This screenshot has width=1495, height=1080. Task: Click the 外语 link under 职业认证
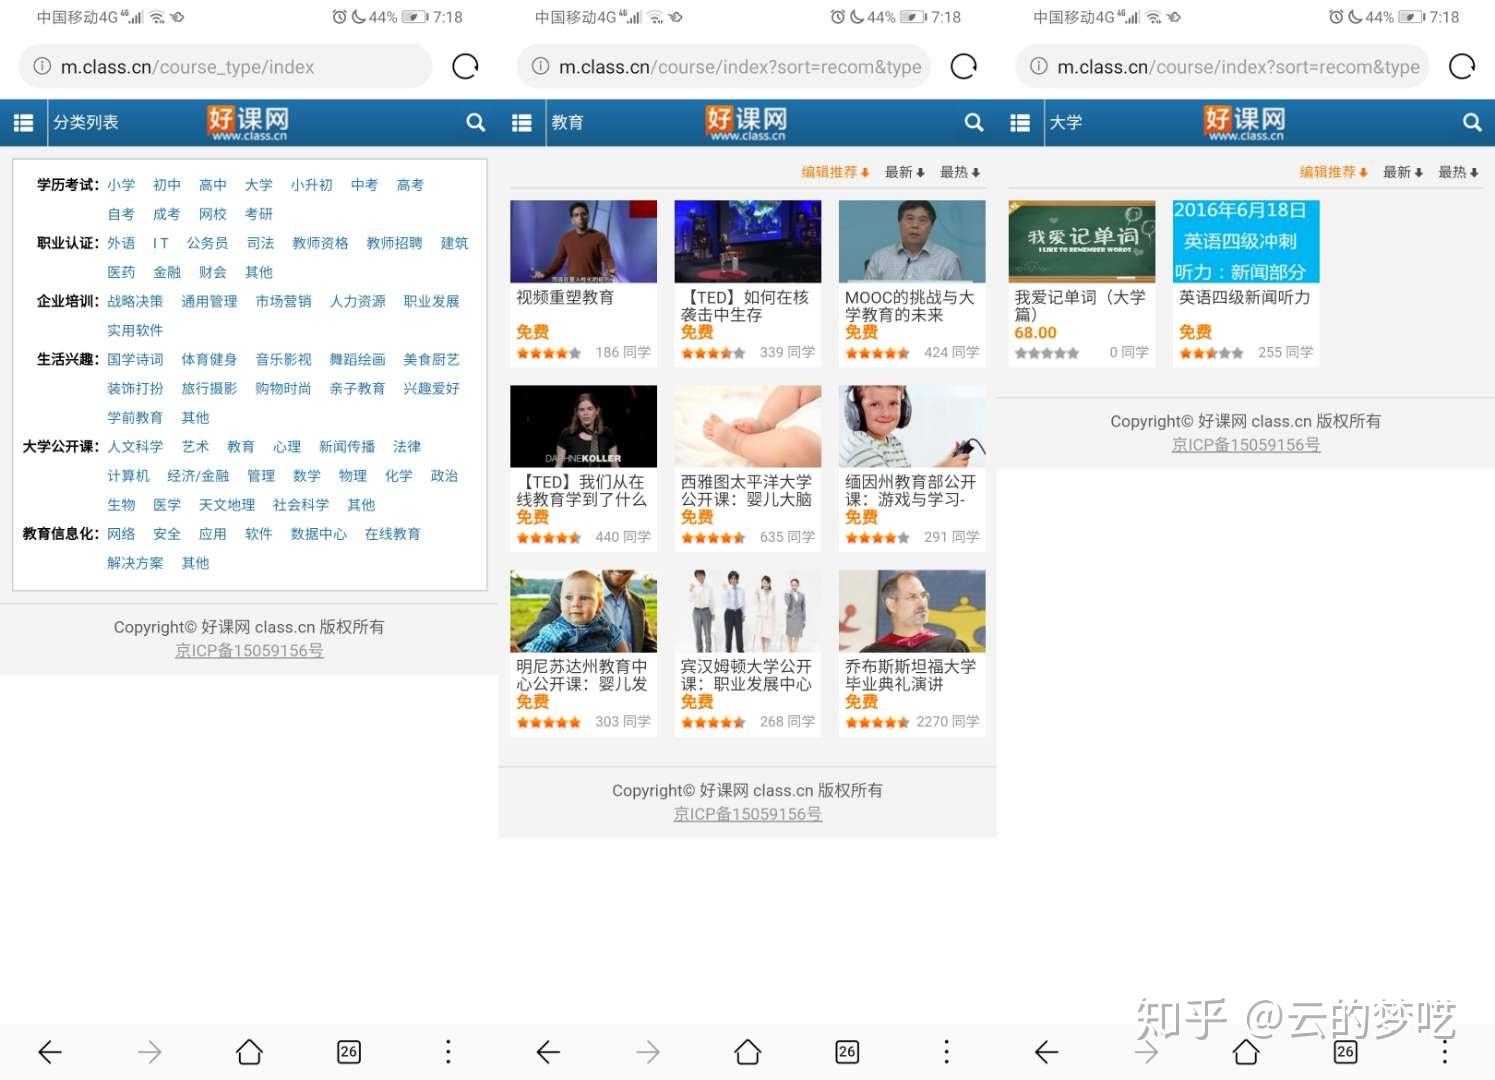tap(121, 242)
